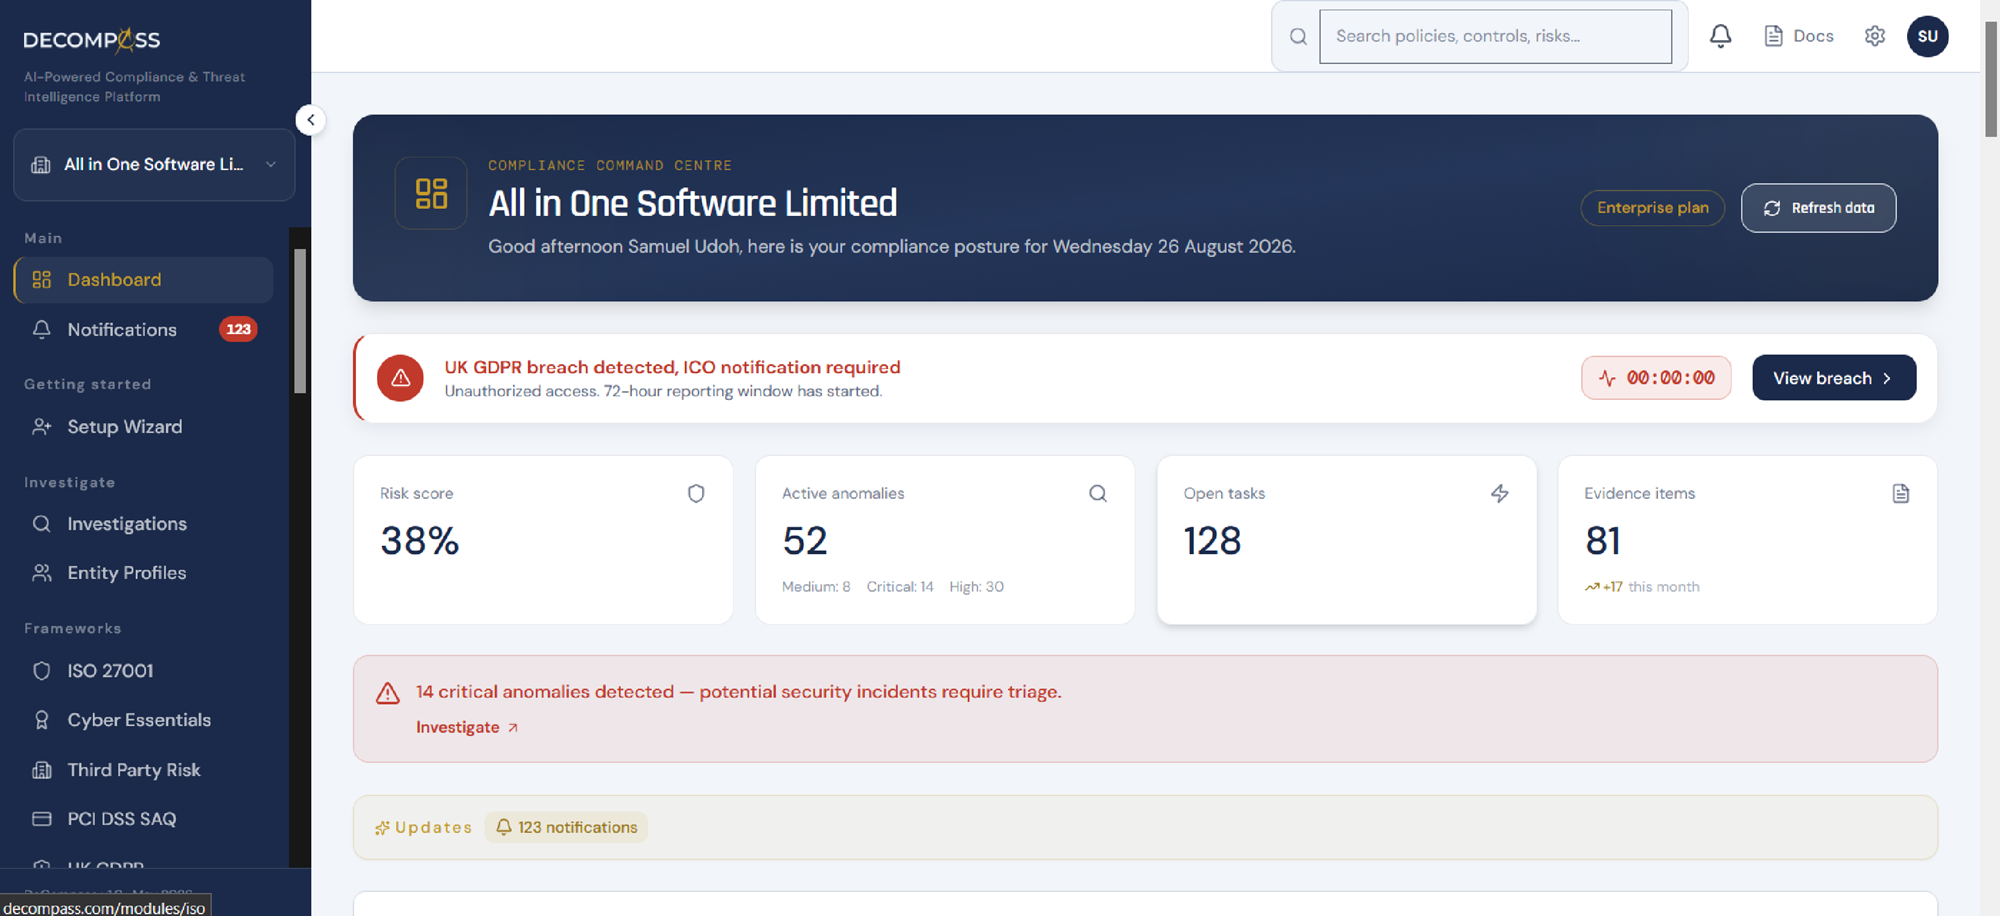Click the Enterprise plan badge
The height and width of the screenshot is (916, 2000).
[1652, 208]
